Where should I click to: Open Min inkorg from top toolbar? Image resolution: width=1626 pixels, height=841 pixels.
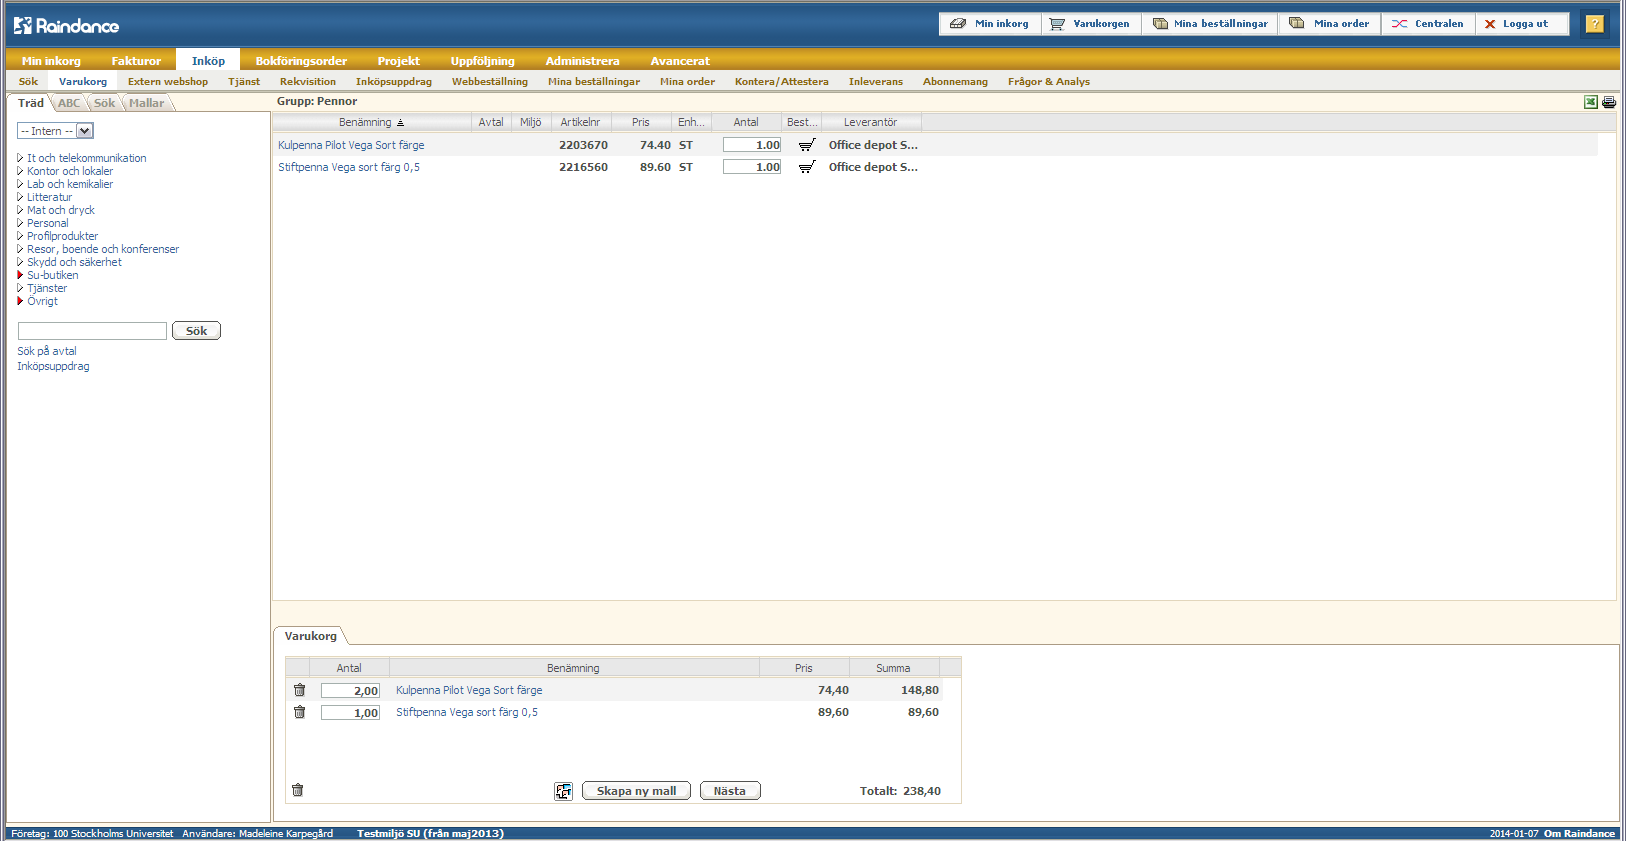pos(990,24)
